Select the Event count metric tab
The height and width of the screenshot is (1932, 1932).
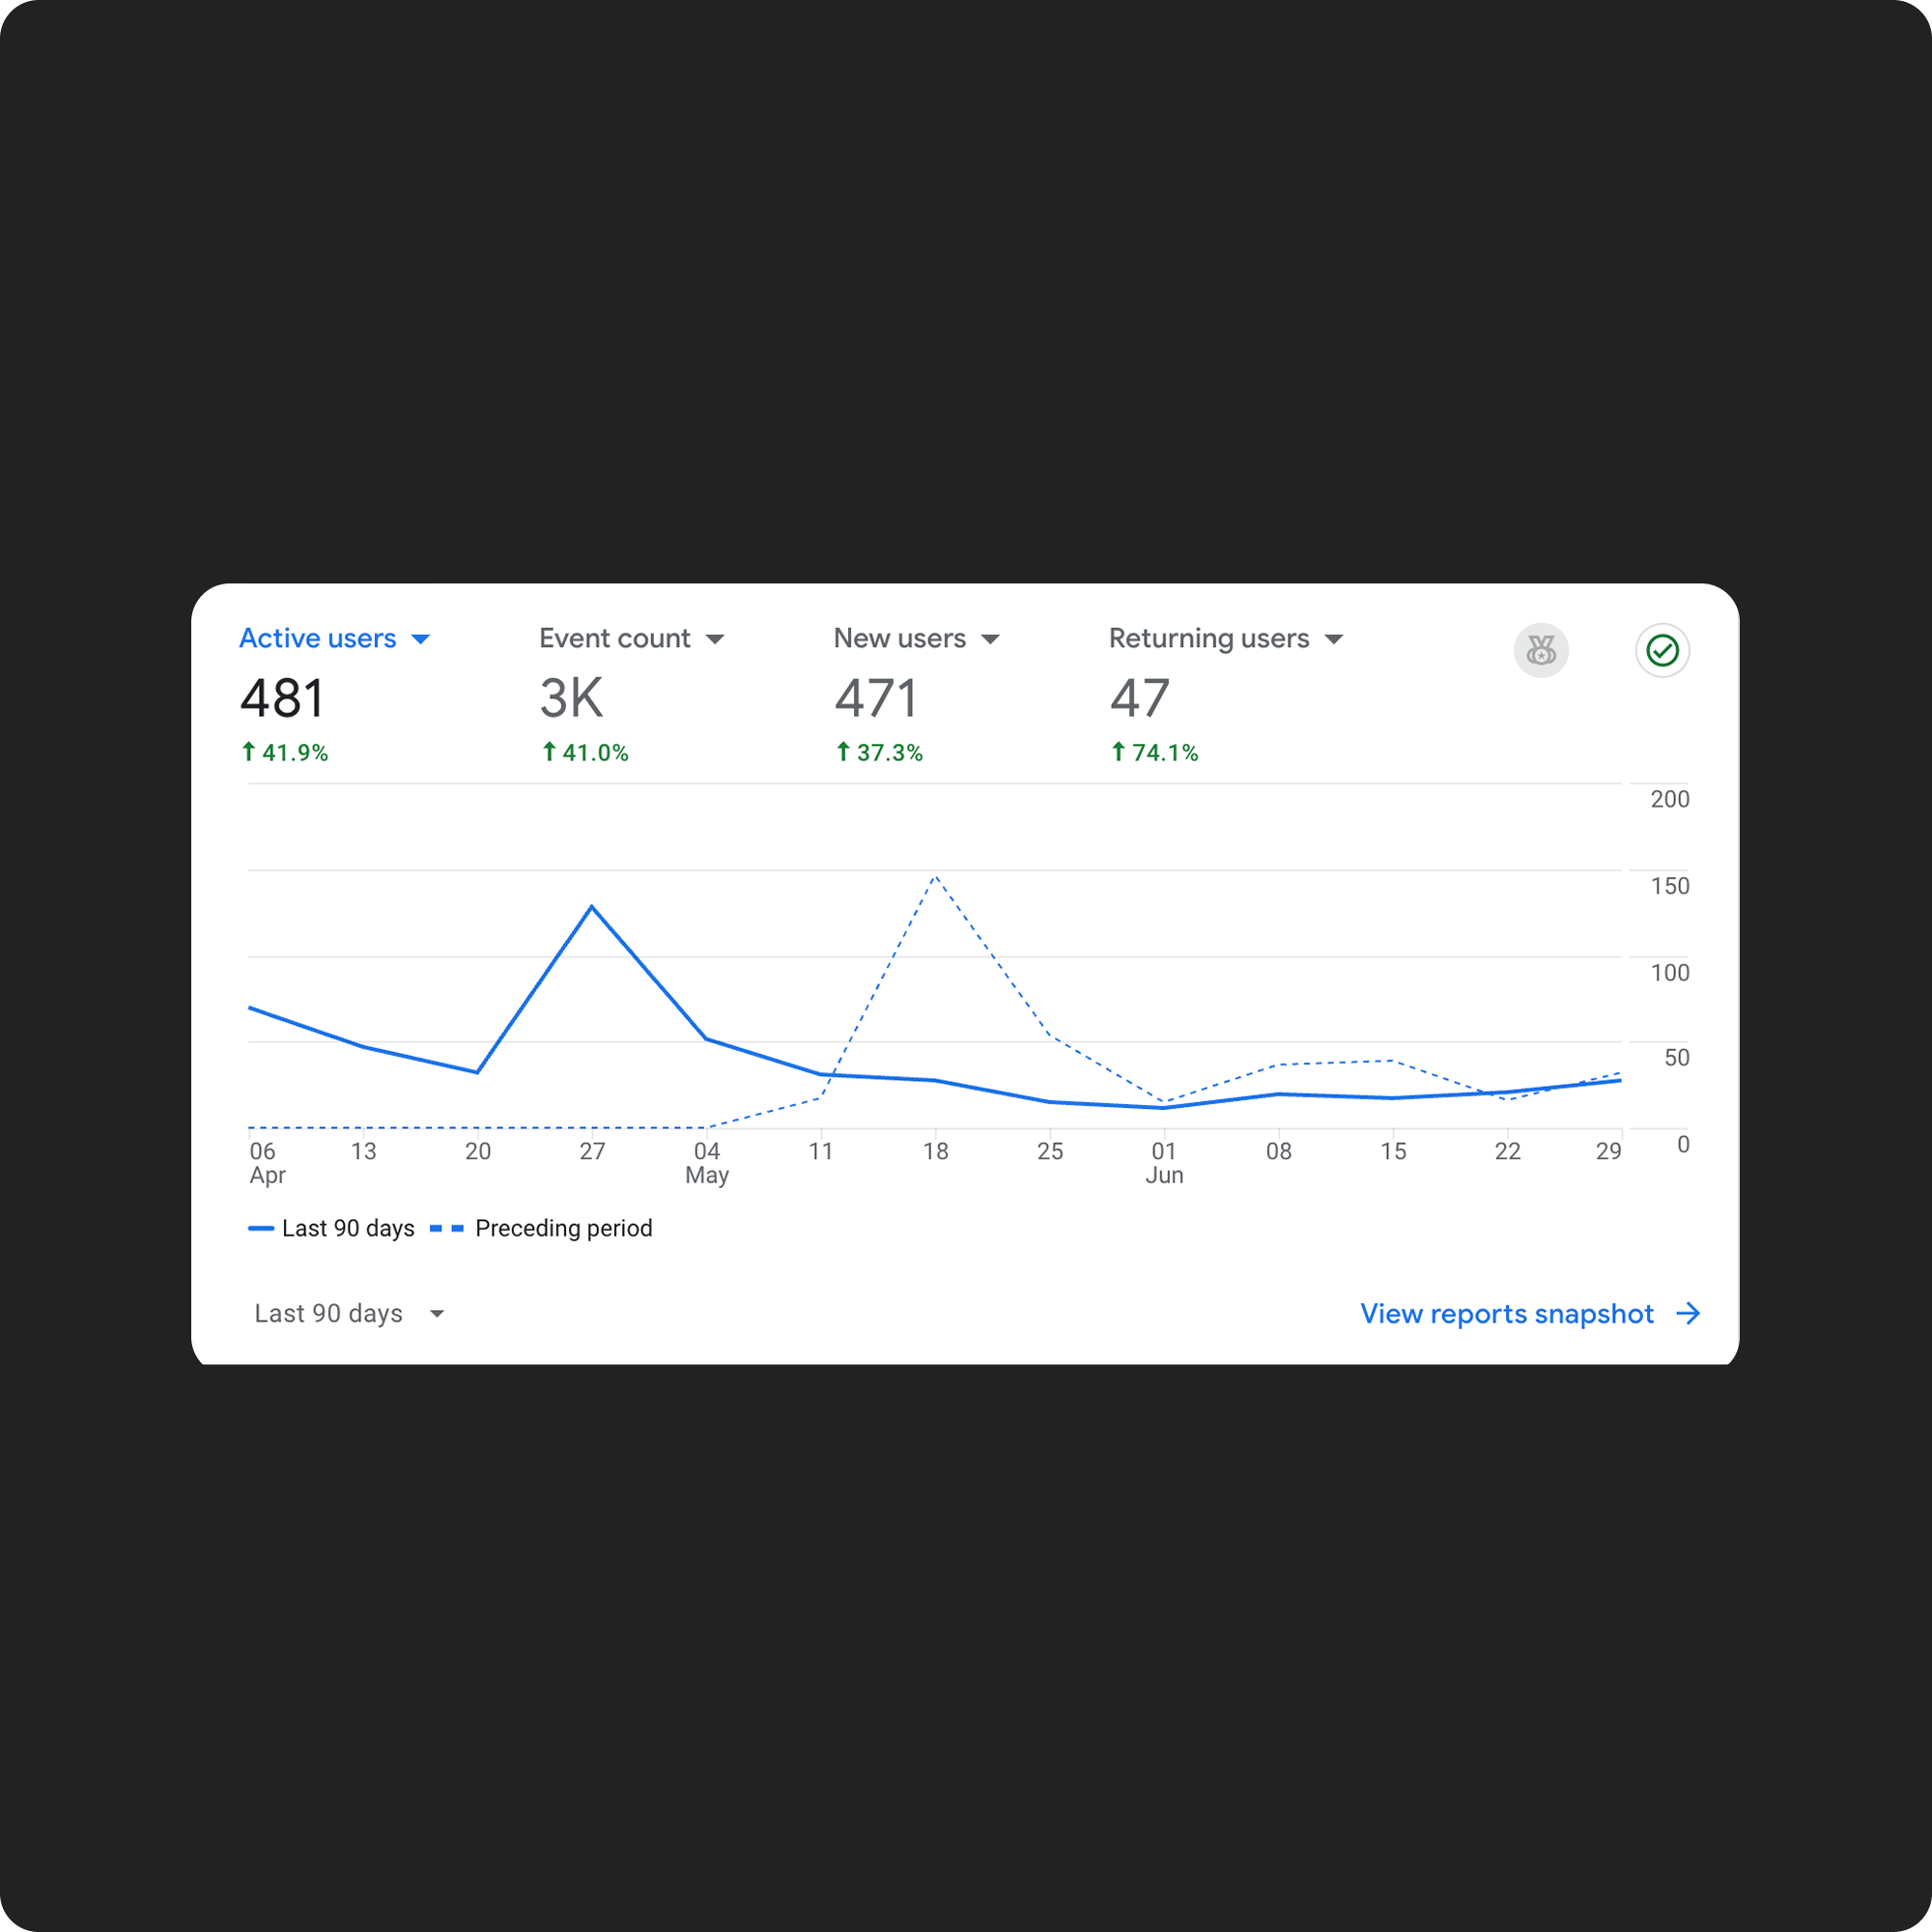point(614,638)
